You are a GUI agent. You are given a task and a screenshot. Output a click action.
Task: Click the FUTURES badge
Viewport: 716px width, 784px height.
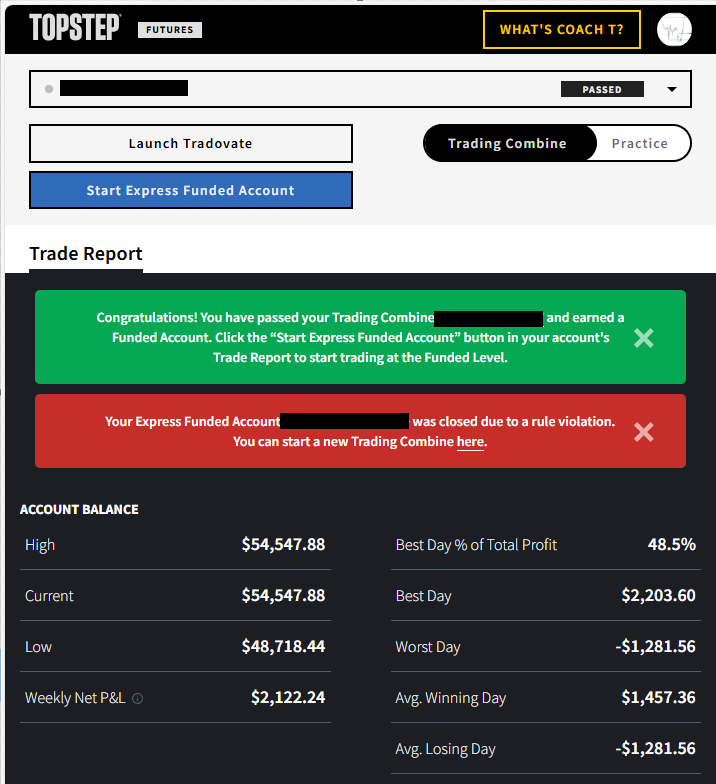(x=170, y=30)
